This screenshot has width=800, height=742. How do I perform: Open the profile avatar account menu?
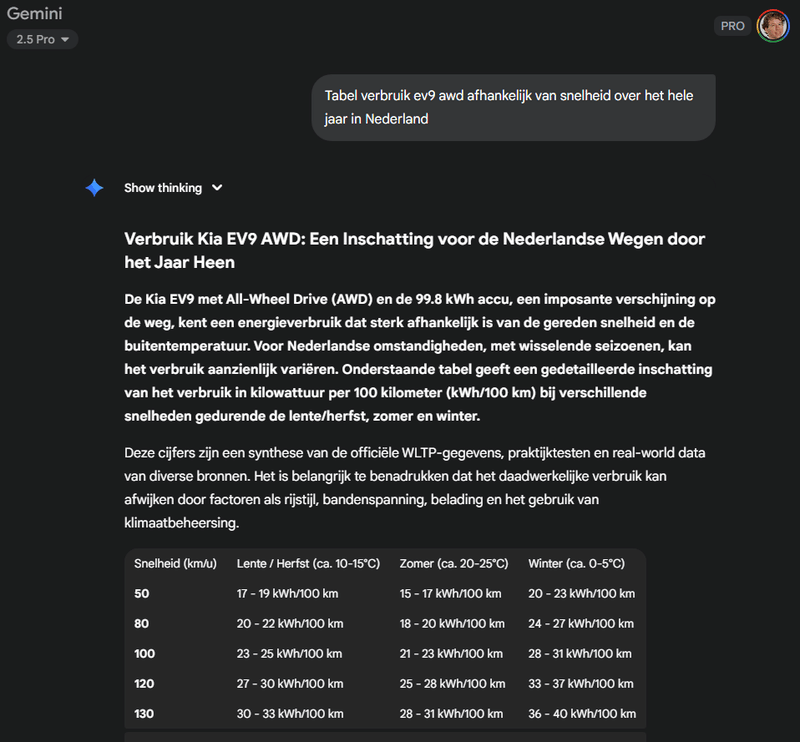tap(773, 26)
